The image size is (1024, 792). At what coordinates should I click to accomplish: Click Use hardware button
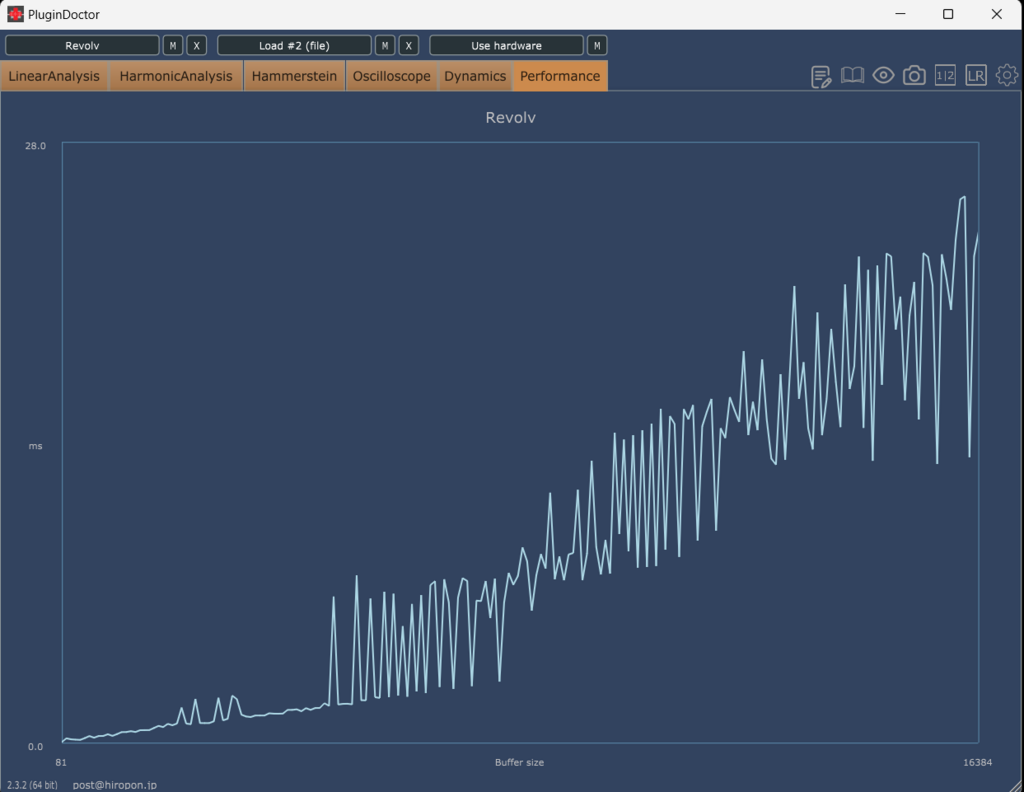506,46
